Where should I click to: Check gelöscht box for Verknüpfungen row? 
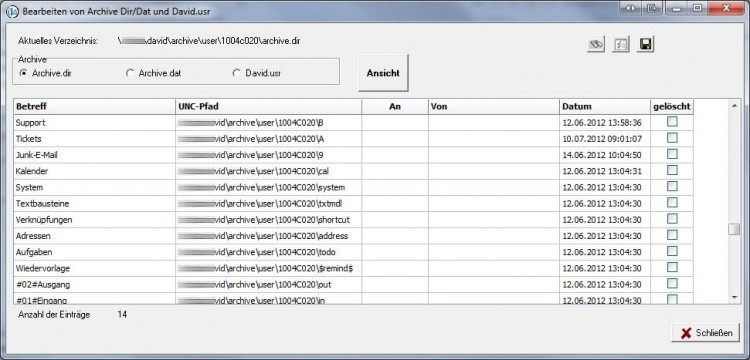coord(672,219)
